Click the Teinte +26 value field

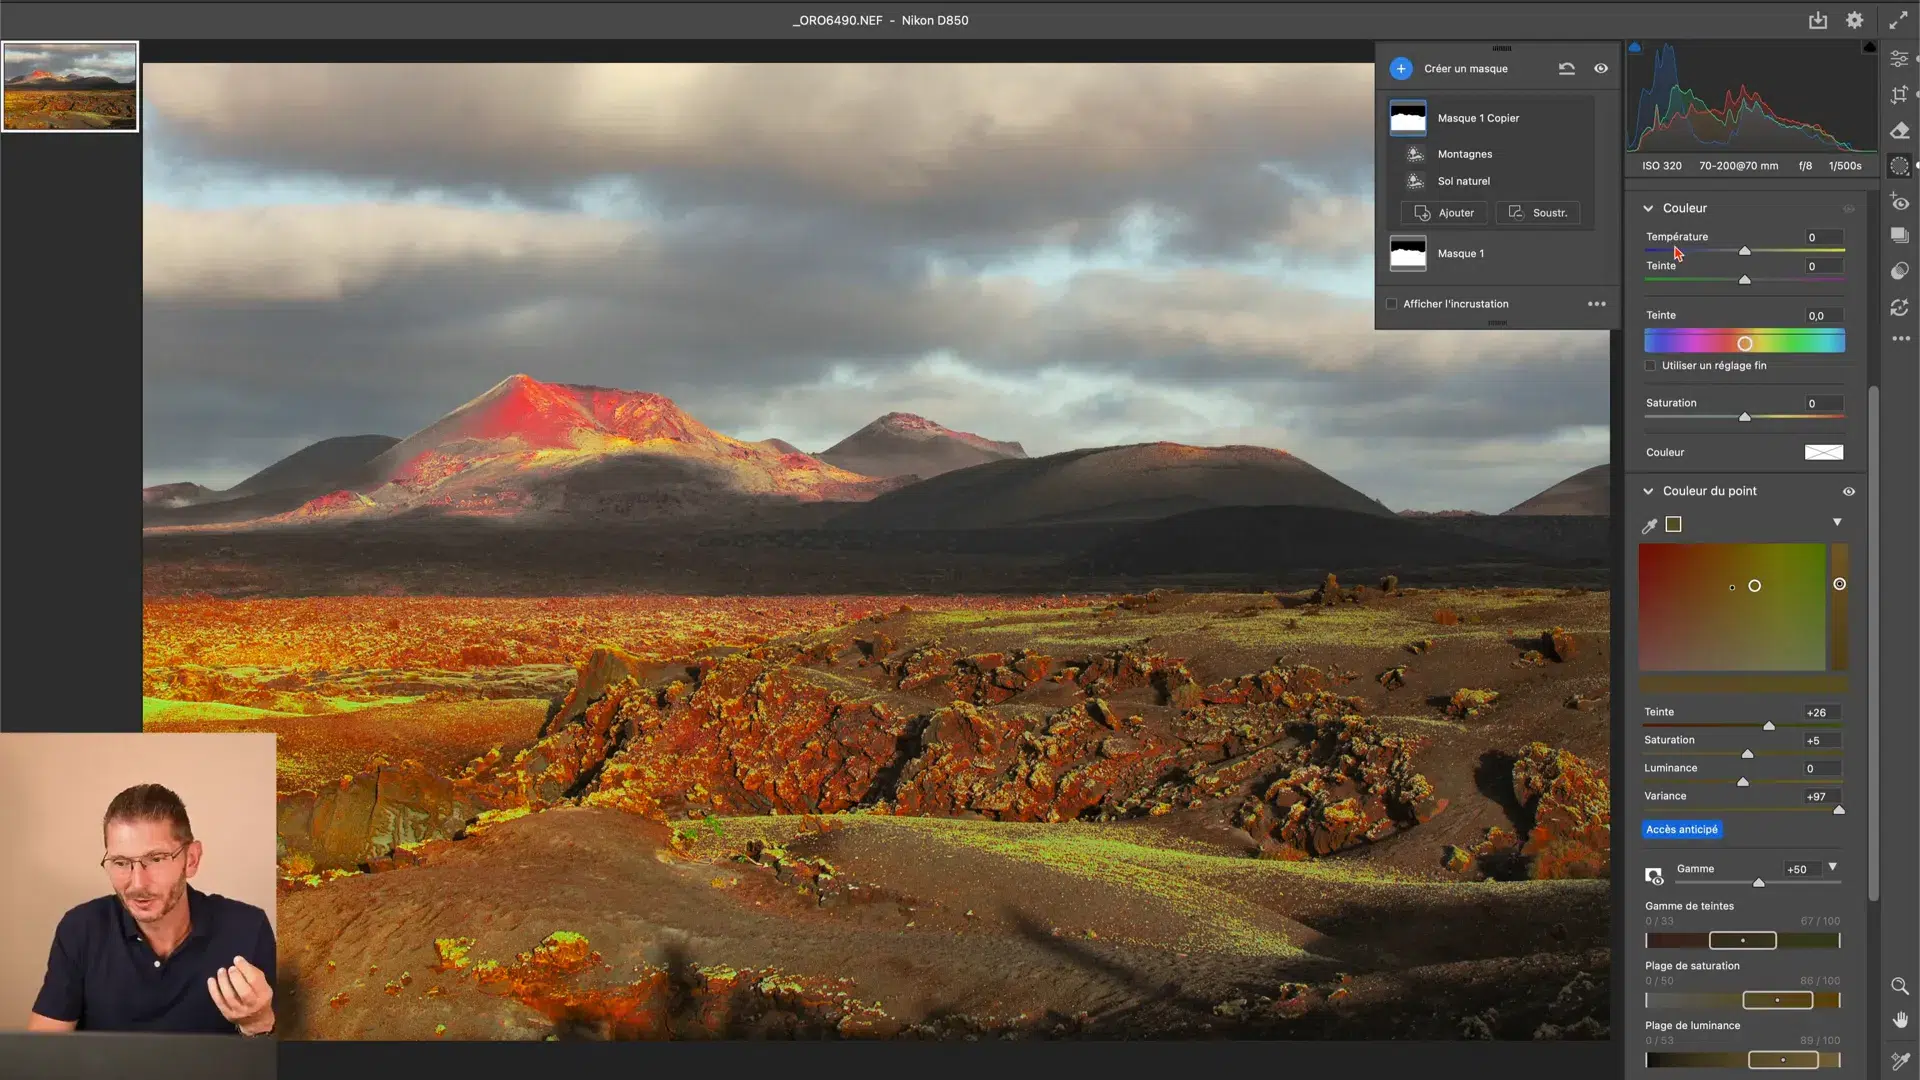[x=1821, y=713]
